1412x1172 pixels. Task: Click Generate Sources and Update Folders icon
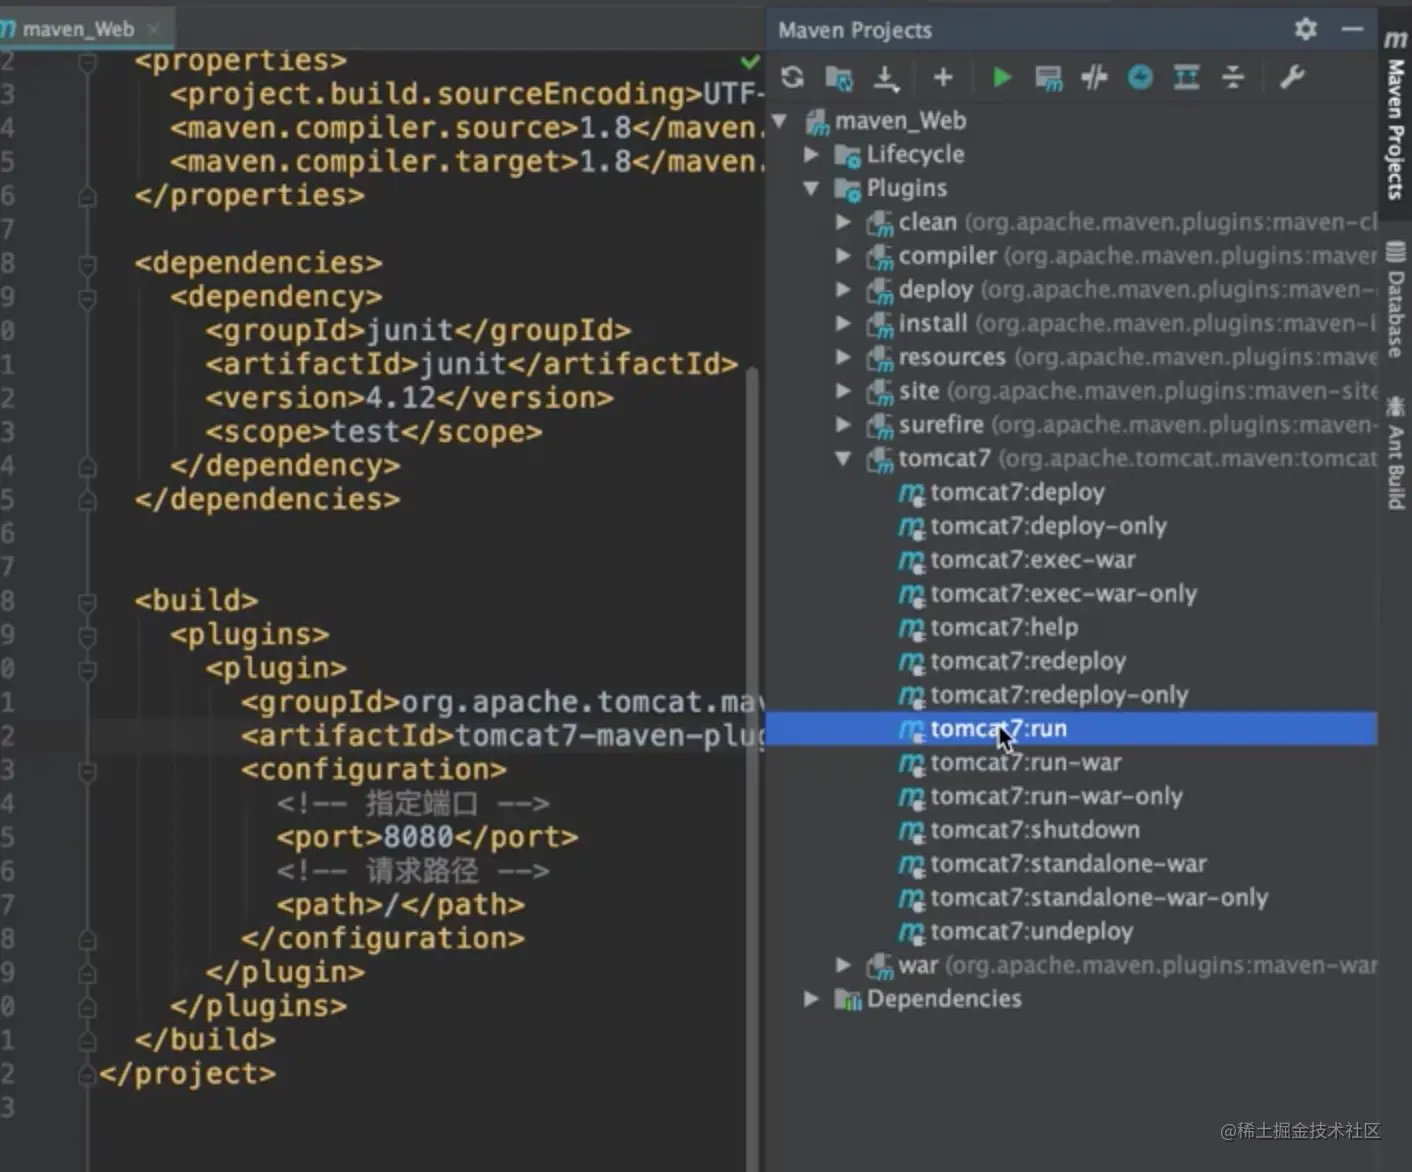click(839, 77)
